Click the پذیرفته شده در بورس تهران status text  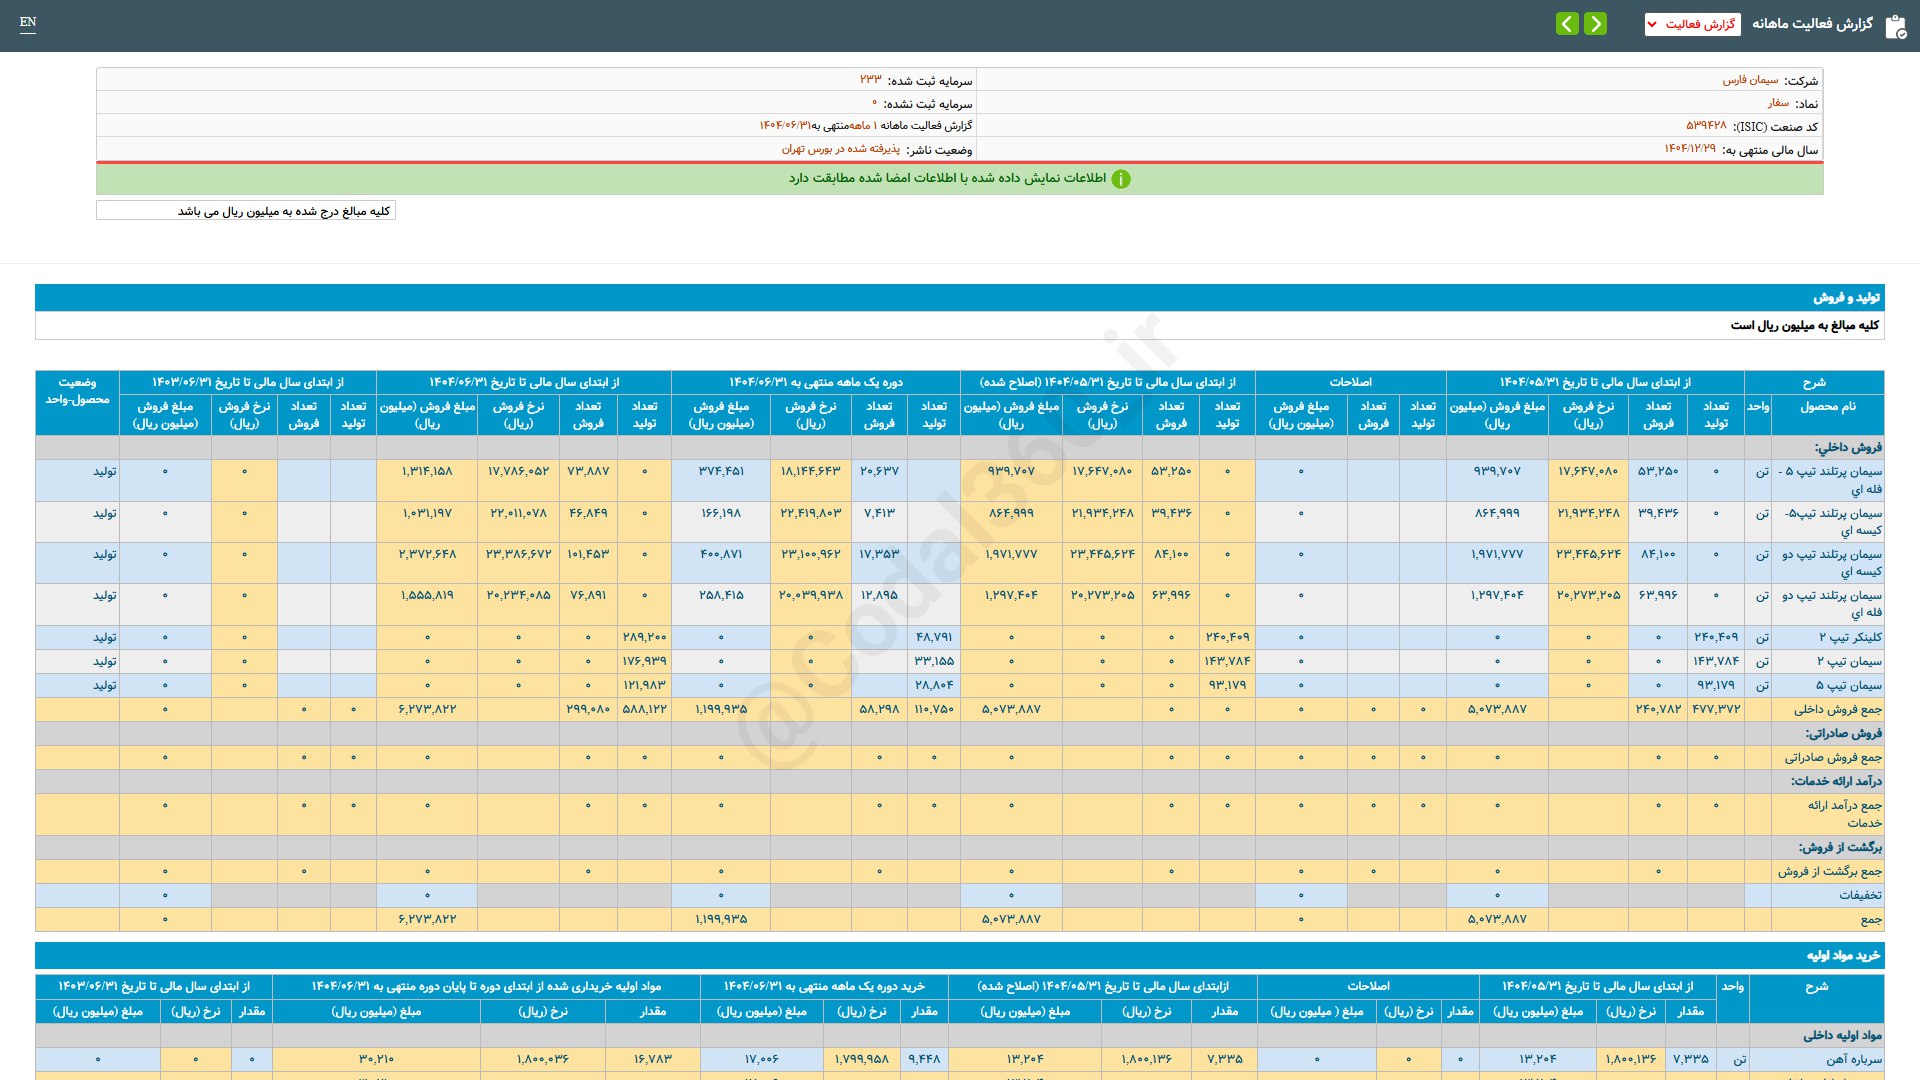840,149
